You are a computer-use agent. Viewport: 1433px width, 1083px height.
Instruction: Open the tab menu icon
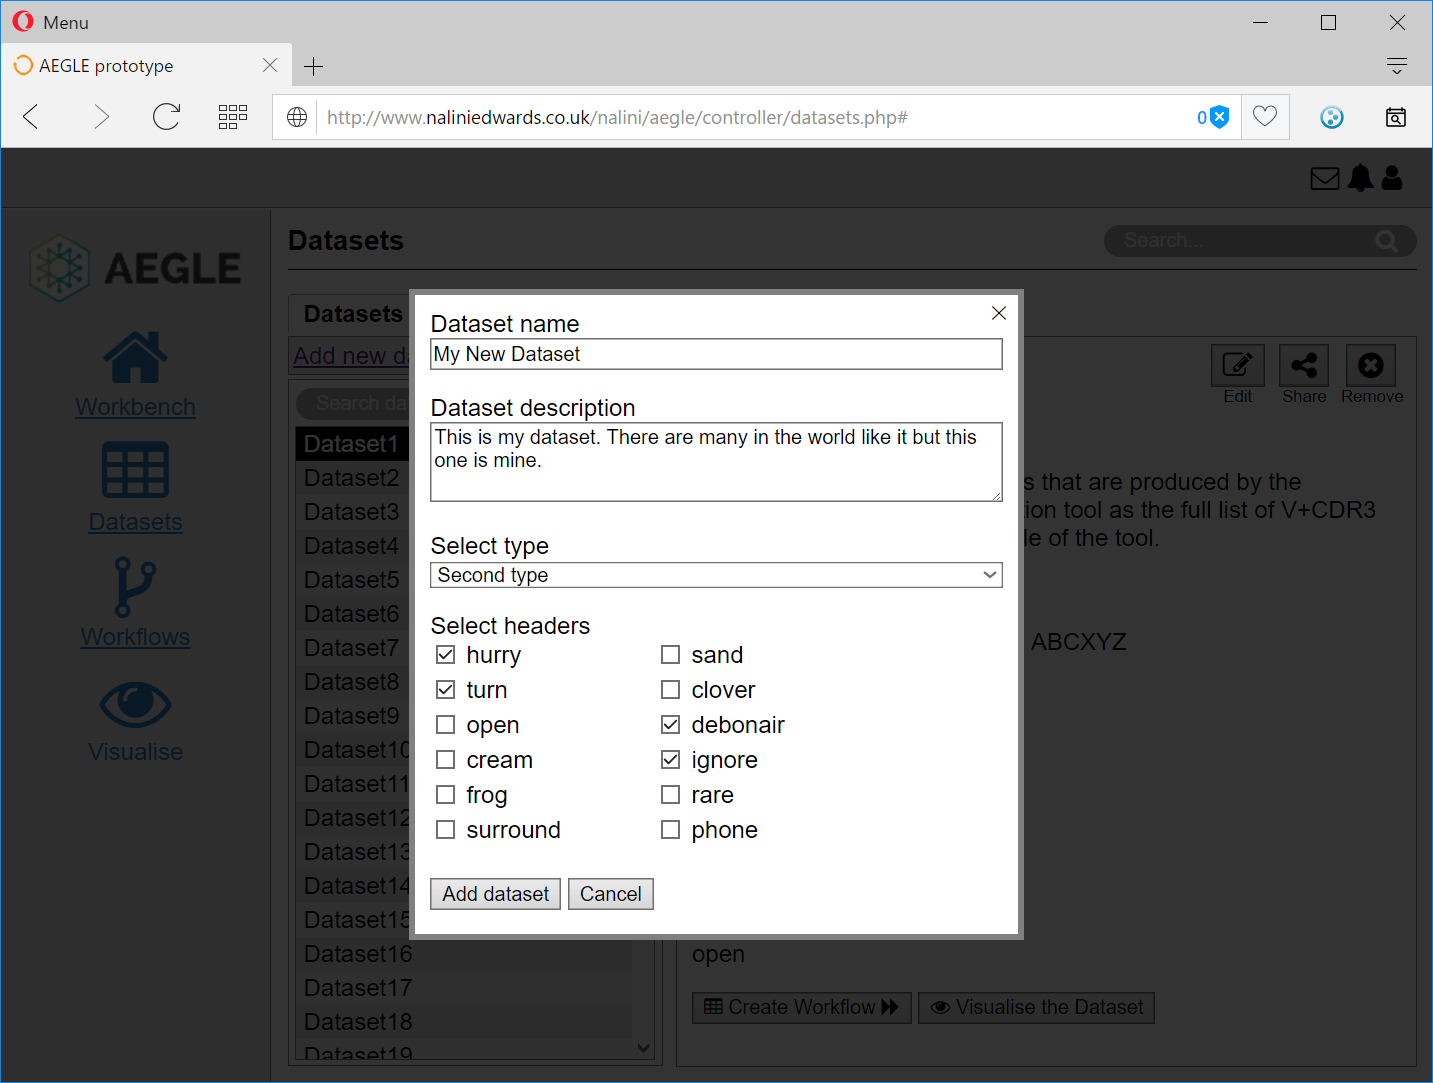[x=1397, y=66]
